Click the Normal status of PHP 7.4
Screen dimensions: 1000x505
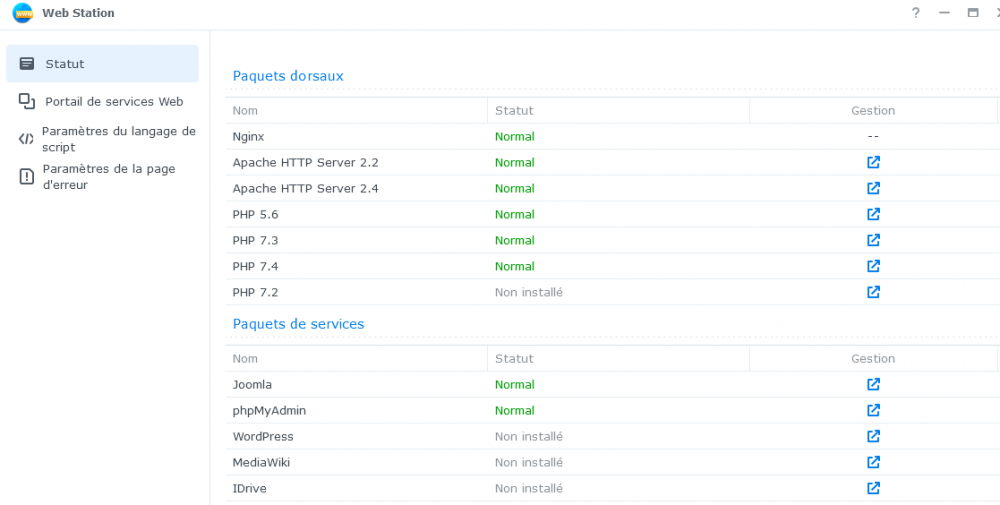(x=515, y=267)
